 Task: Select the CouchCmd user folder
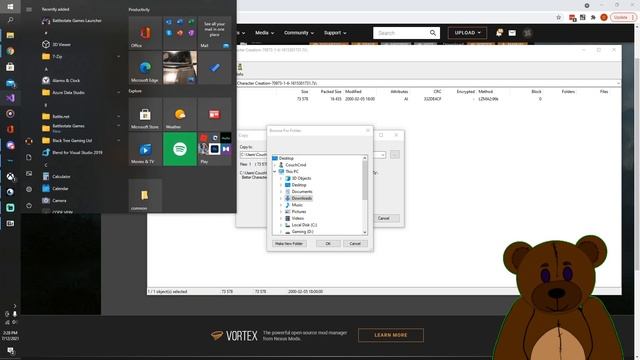point(296,165)
